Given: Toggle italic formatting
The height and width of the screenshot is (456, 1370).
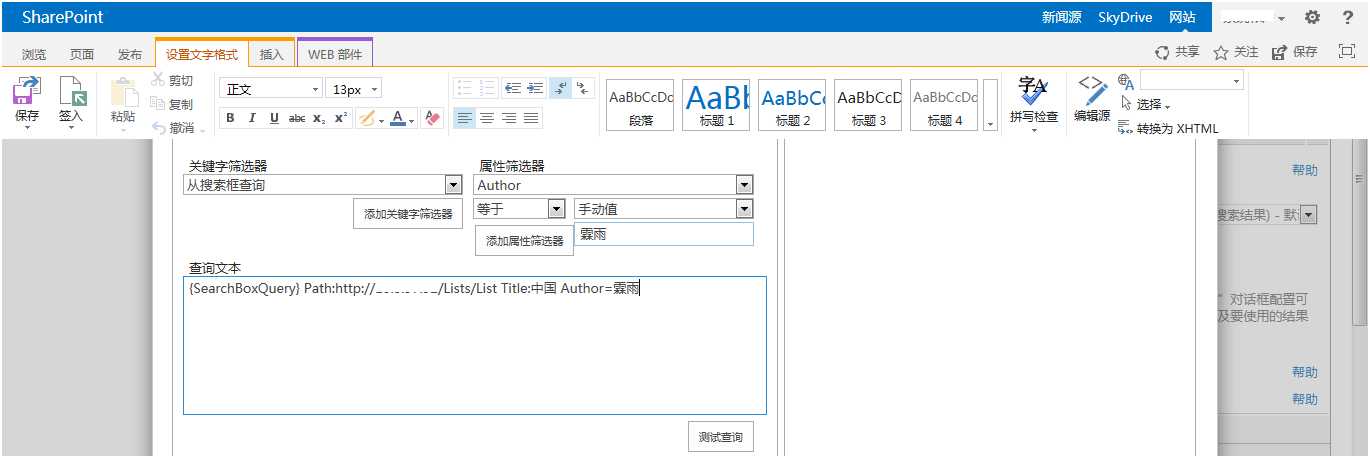Looking at the screenshot, I should click(x=252, y=118).
